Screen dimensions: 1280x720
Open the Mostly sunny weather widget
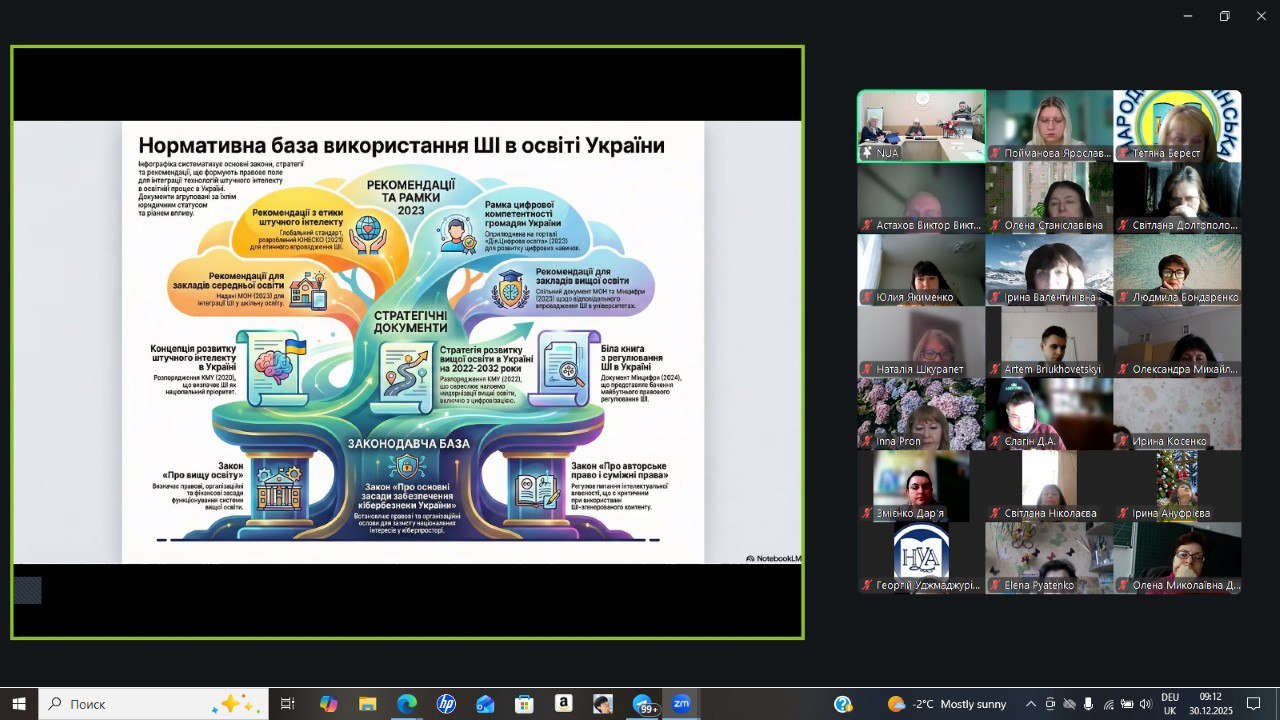click(x=946, y=704)
